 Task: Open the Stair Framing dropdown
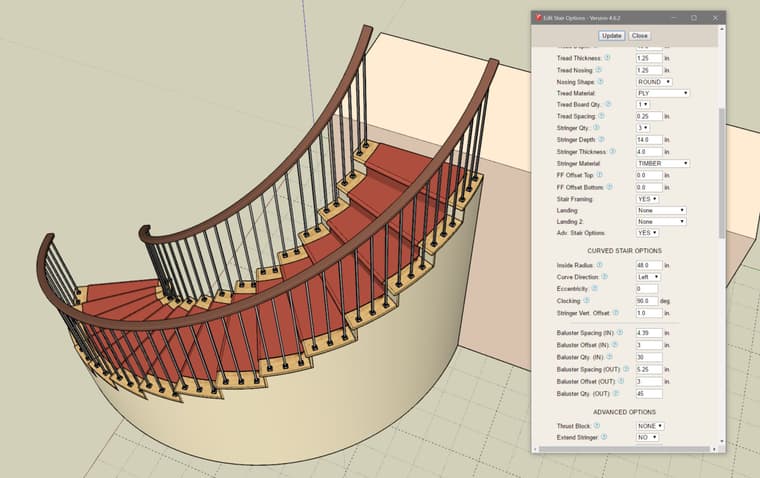click(x=647, y=199)
